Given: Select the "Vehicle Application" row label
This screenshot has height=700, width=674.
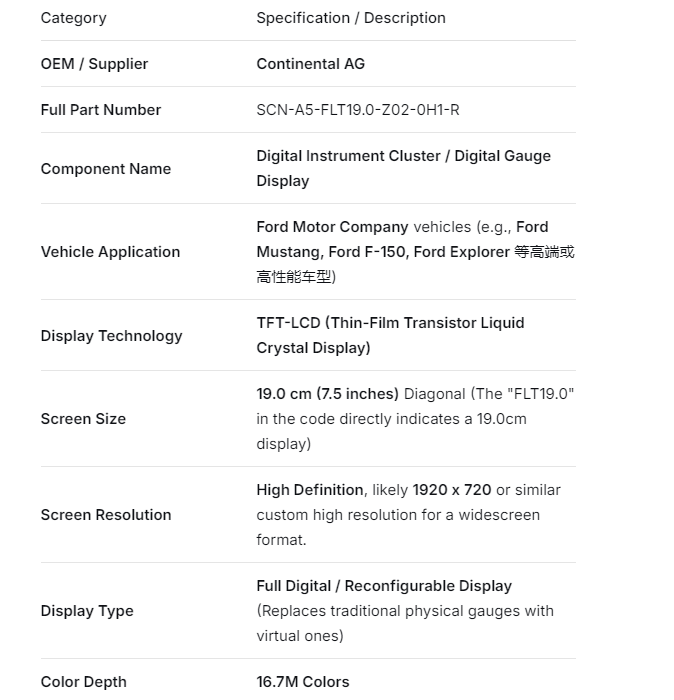Looking at the screenshot, I should point(110,252).
